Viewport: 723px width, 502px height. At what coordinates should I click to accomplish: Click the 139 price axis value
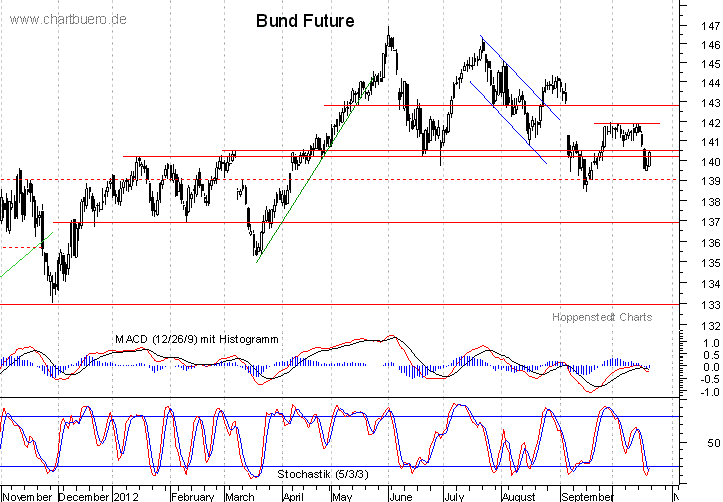(710, 182)
